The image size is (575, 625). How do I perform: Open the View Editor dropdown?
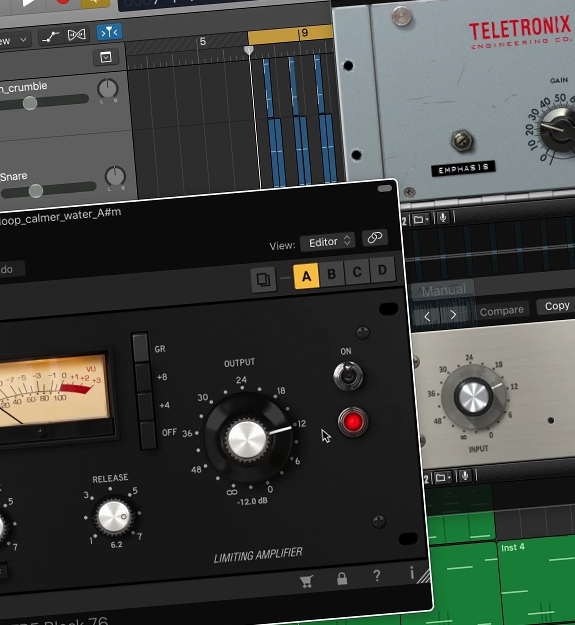coord(328,242)
